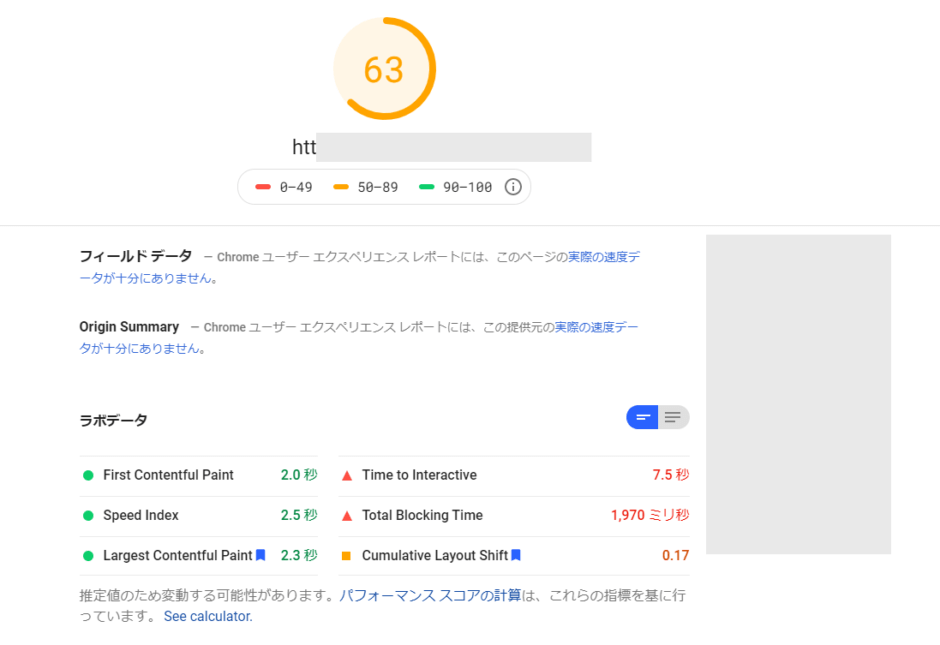Open the speed data link in フィールド データ
The image size is (940, 645).
pyautogui.click(x=603, y=257)
